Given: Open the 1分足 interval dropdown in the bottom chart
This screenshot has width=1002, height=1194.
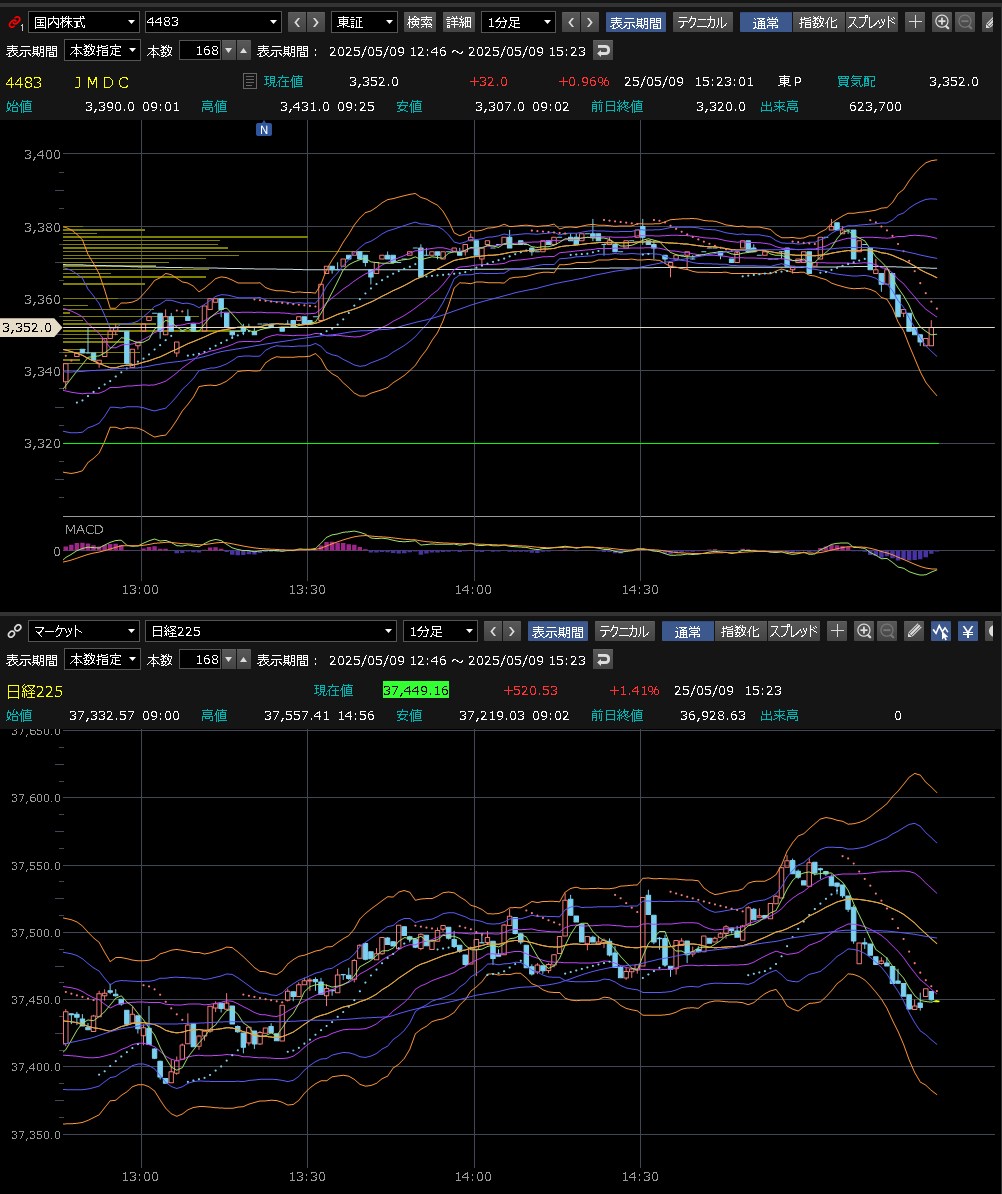Looking at the screenshot, I should [x=439, y=631].
